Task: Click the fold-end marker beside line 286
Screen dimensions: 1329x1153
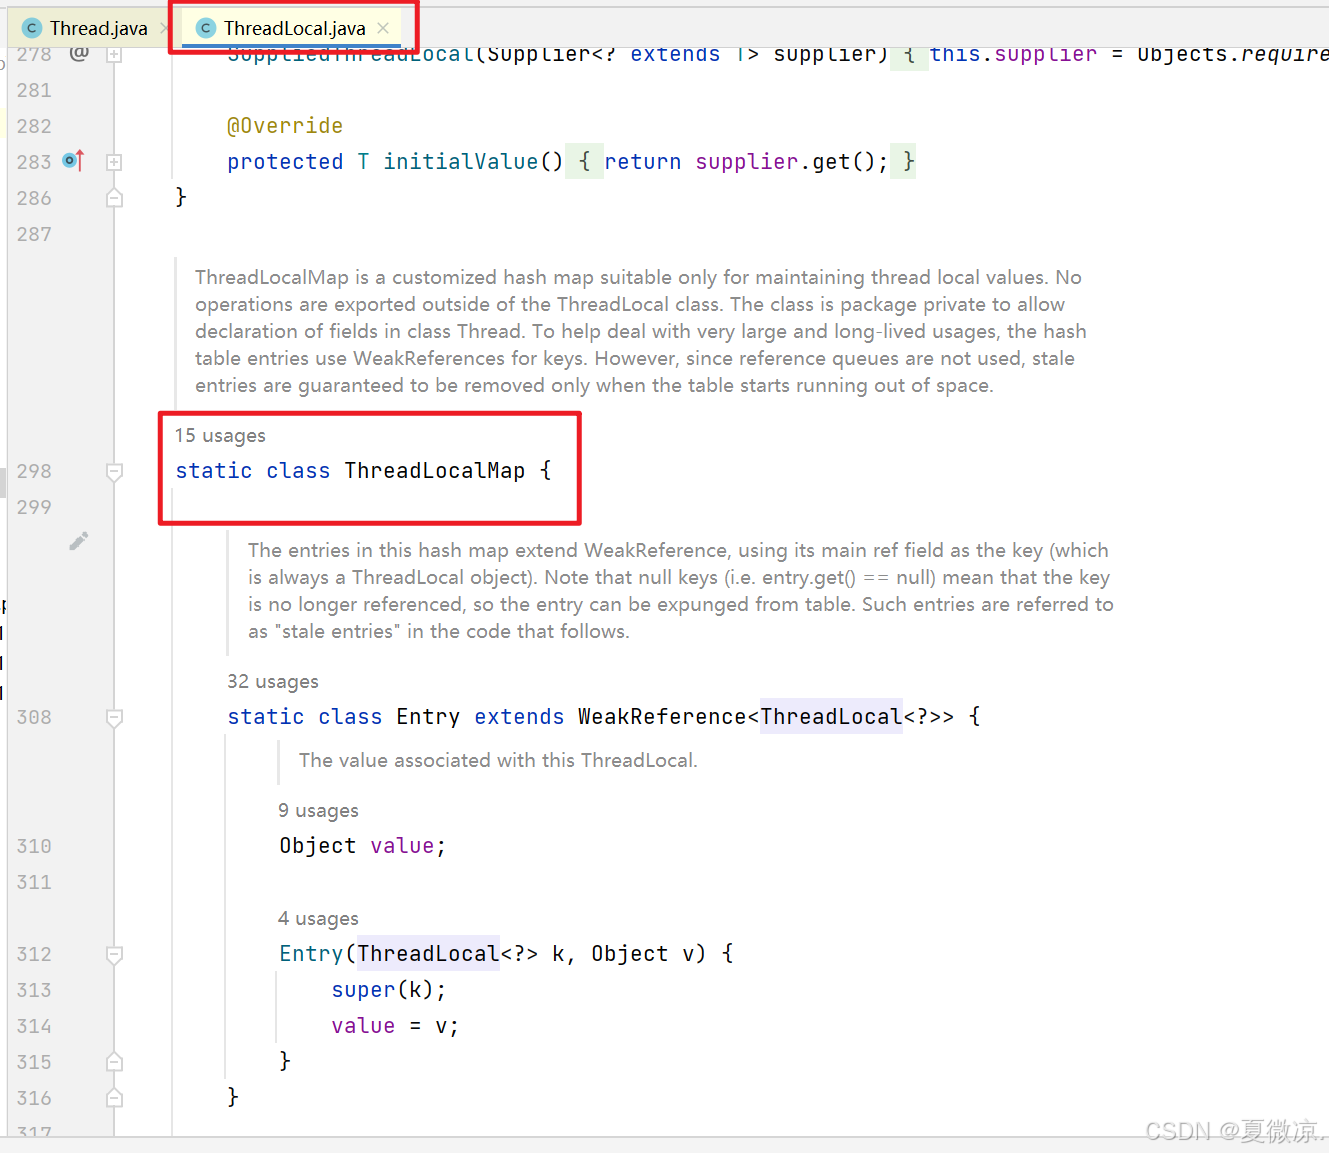Action: pyautogui.click(x=113, y=198)
